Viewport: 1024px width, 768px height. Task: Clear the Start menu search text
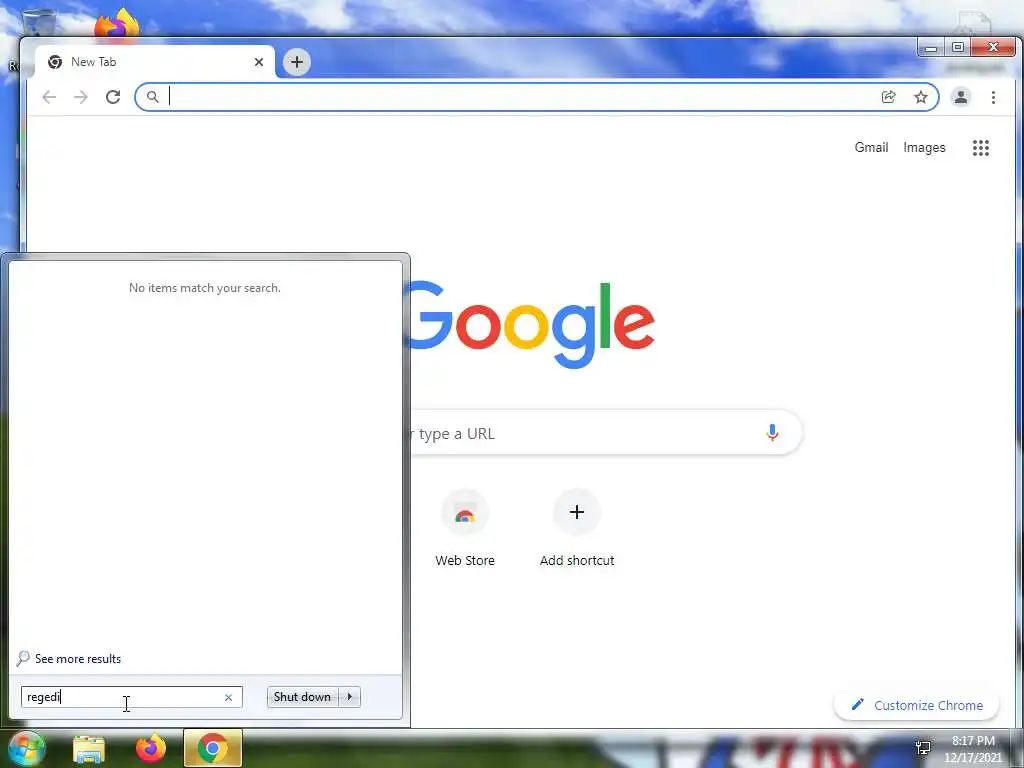[x=229, y=697]
